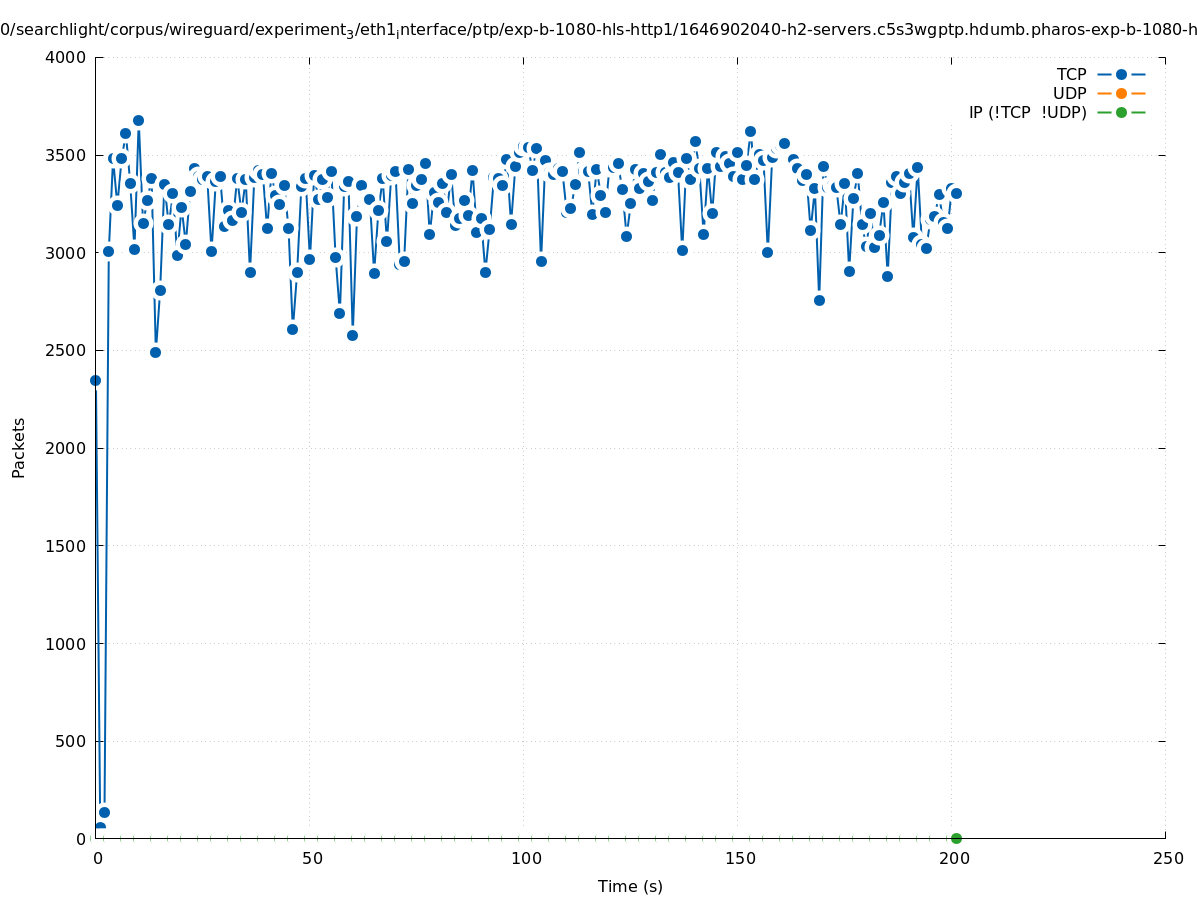This screenshot has width=1197, height=900.
Task: Click the 4000 tick label on the y-axis
Action: pos(65,57)
